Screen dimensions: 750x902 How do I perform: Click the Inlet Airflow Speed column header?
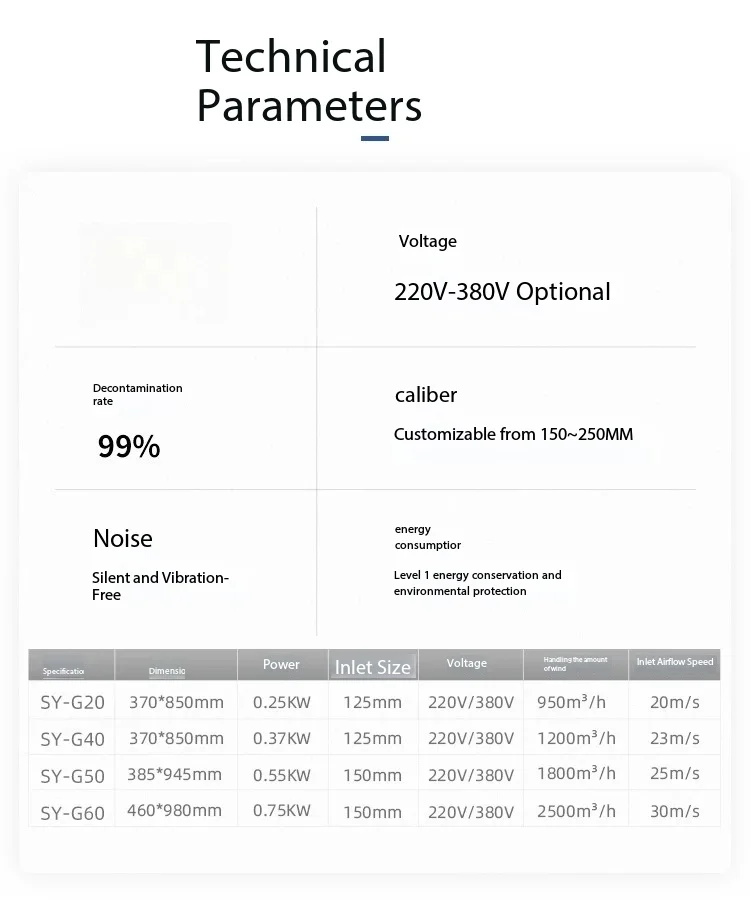click(675, 662)
